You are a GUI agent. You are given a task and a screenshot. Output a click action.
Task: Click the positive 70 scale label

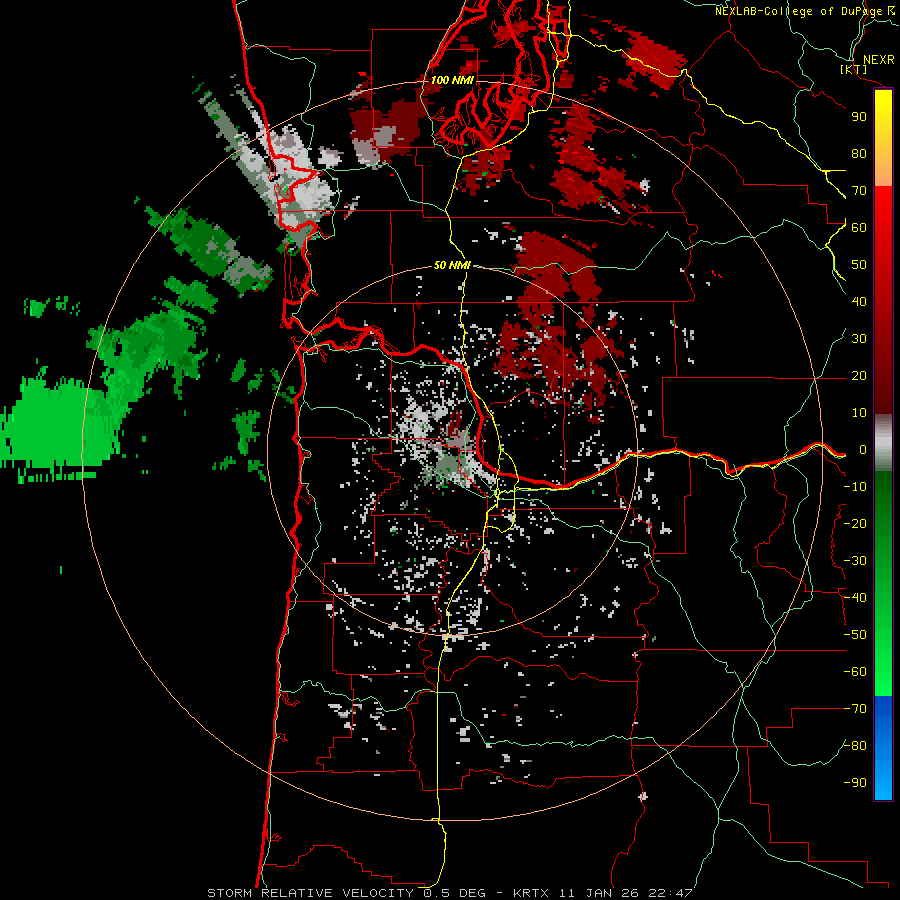[859, 191]
